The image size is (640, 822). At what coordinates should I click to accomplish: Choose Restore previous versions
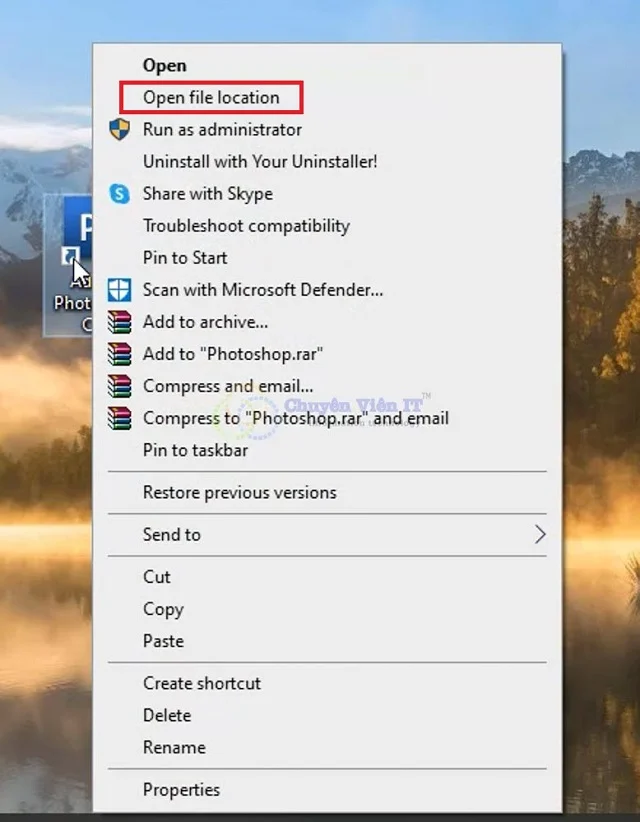click(240, 493)
